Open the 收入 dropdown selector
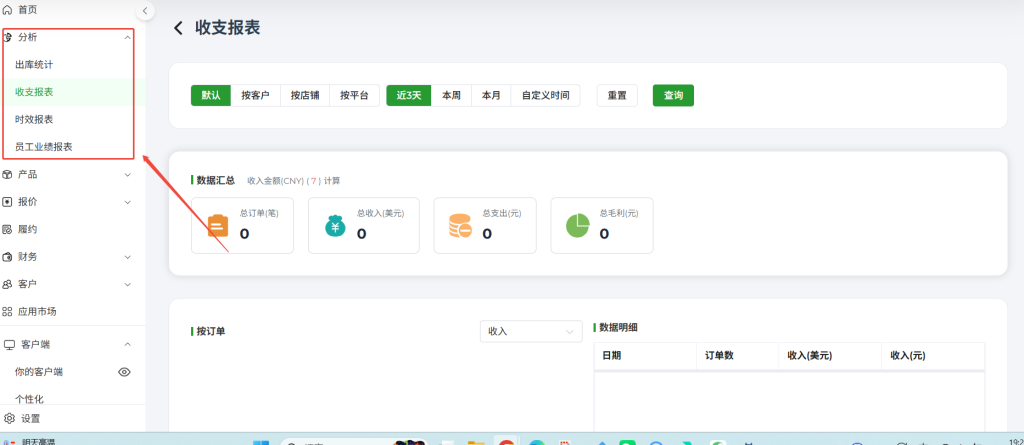Image resolution: width=1024 pixels, height=445 pixels. tap(530, 331)
